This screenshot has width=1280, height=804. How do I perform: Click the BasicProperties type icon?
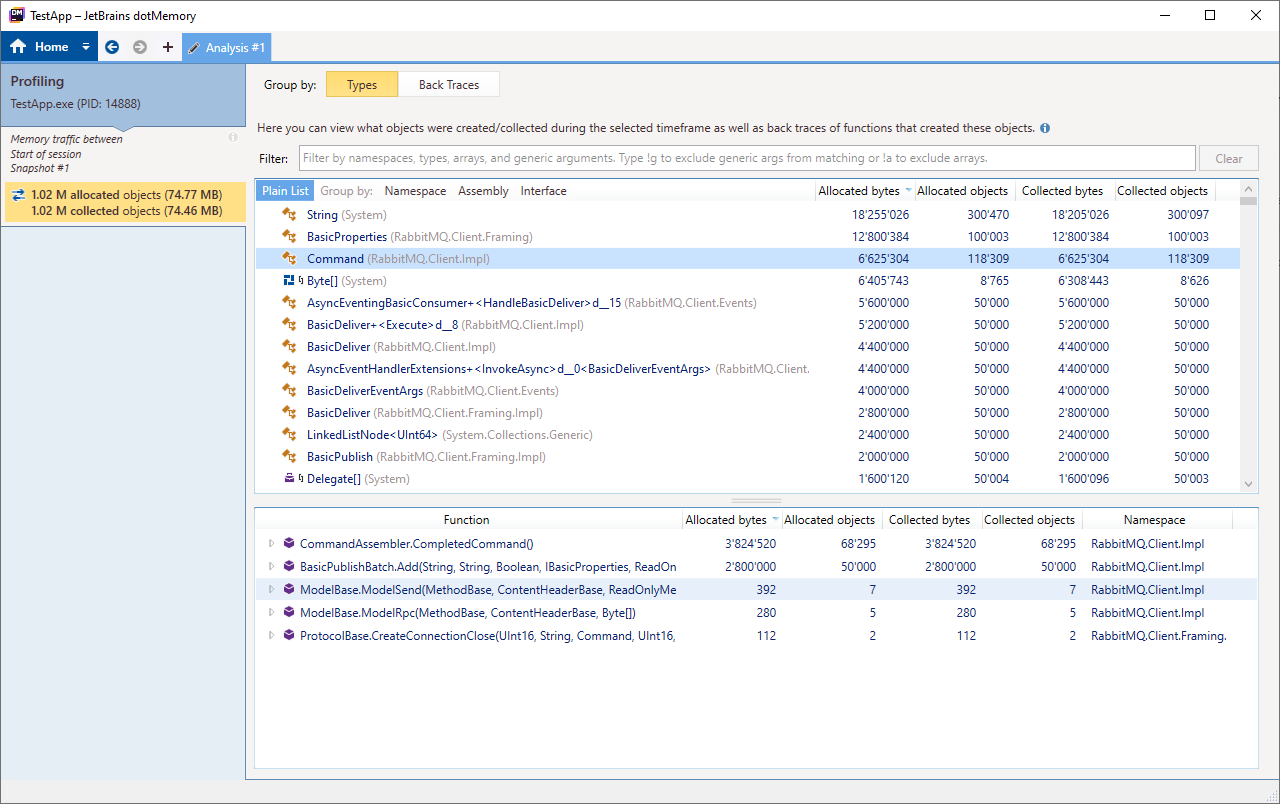click(x=290, y=237)
